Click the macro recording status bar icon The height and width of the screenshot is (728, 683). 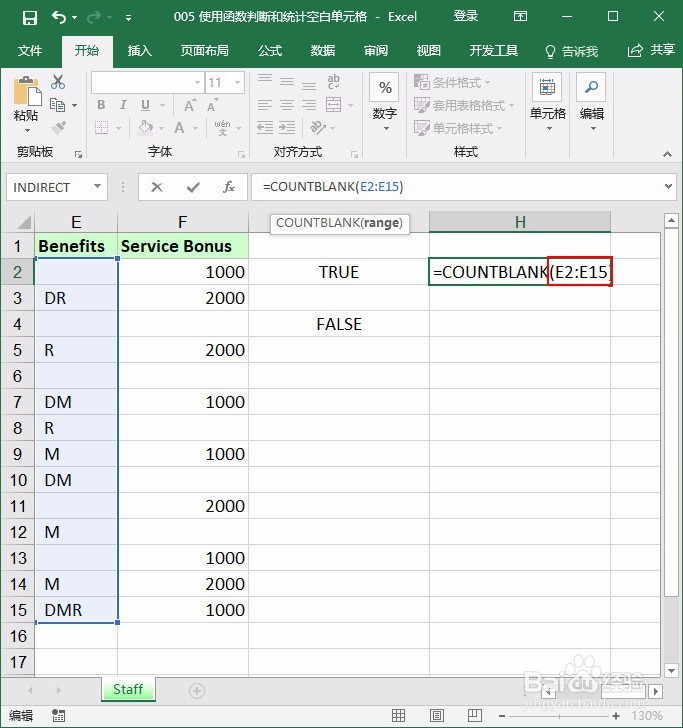coord(59,715)
